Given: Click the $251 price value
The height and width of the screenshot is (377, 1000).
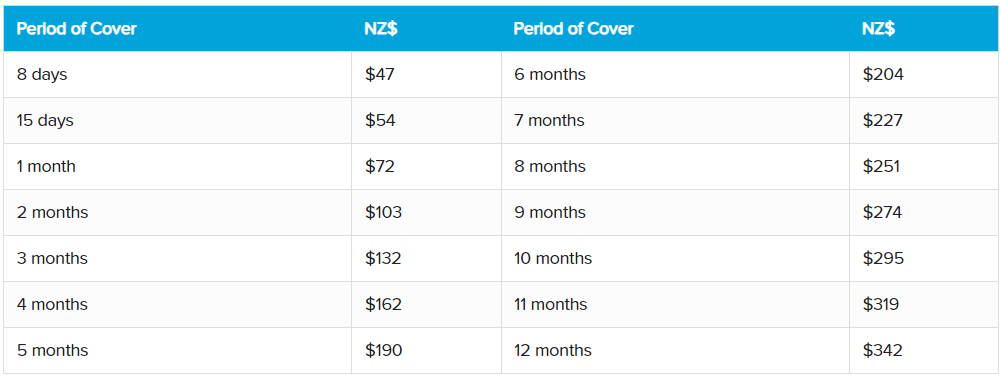Looking at the screenshot, I should click(x=881, y=166).
